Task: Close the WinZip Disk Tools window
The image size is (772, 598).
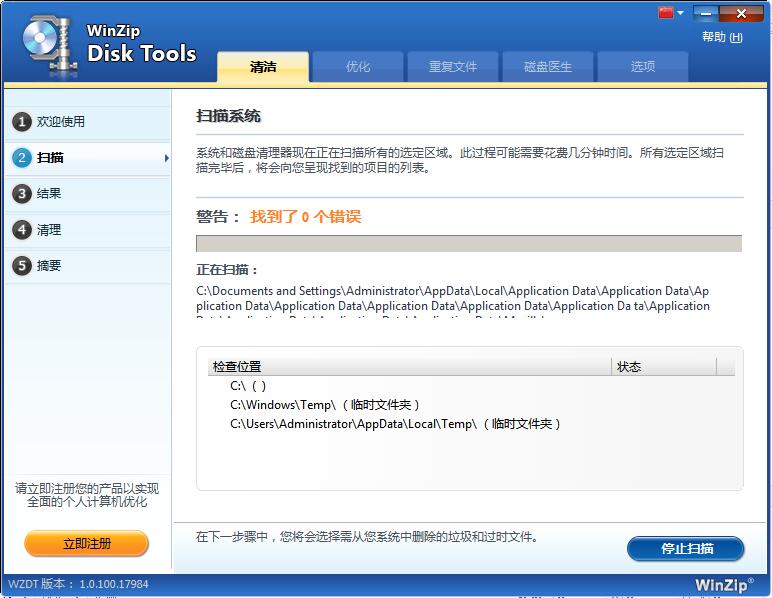Action: (740, 13)
